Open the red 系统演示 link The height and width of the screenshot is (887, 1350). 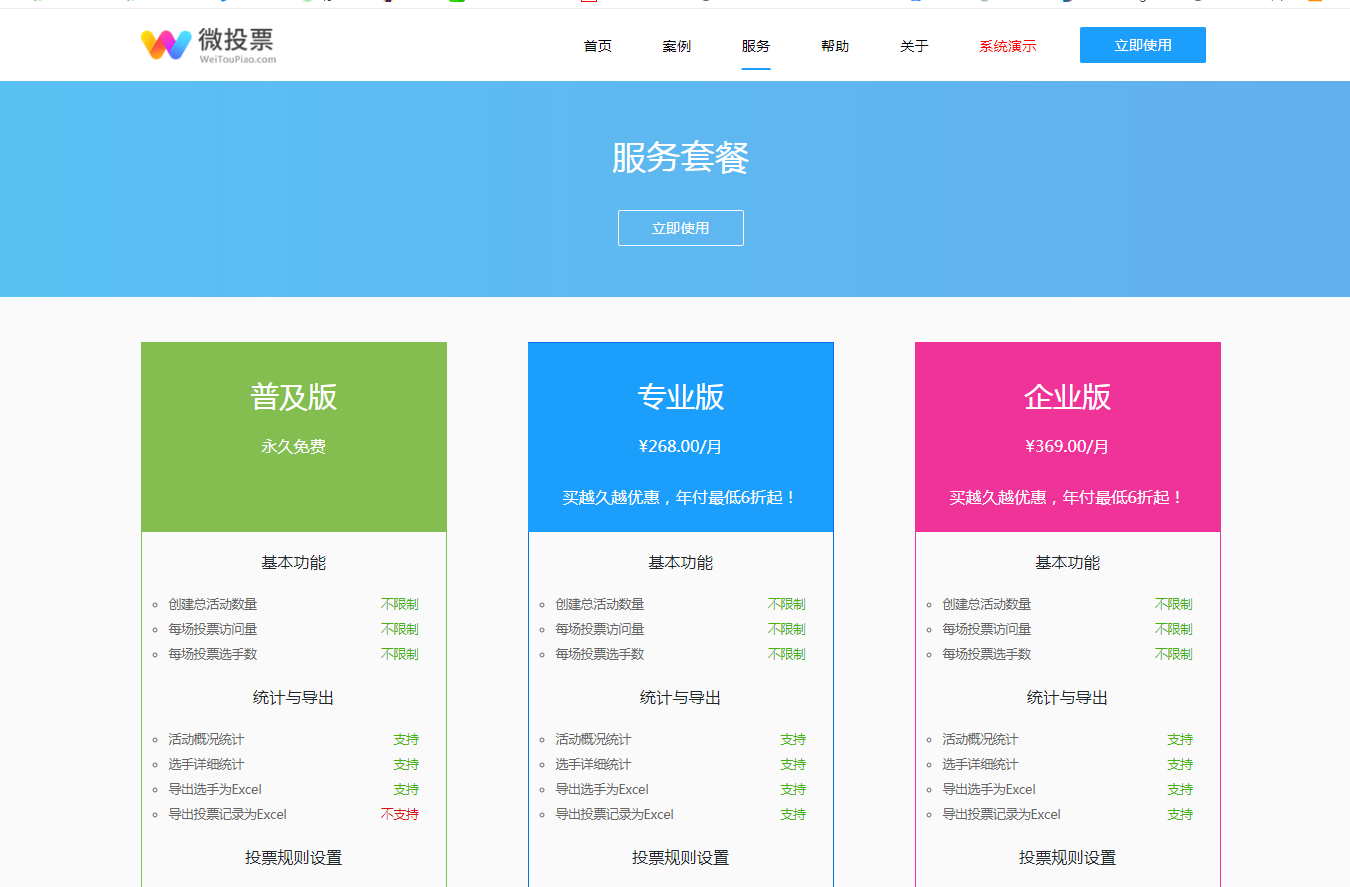1007,46
